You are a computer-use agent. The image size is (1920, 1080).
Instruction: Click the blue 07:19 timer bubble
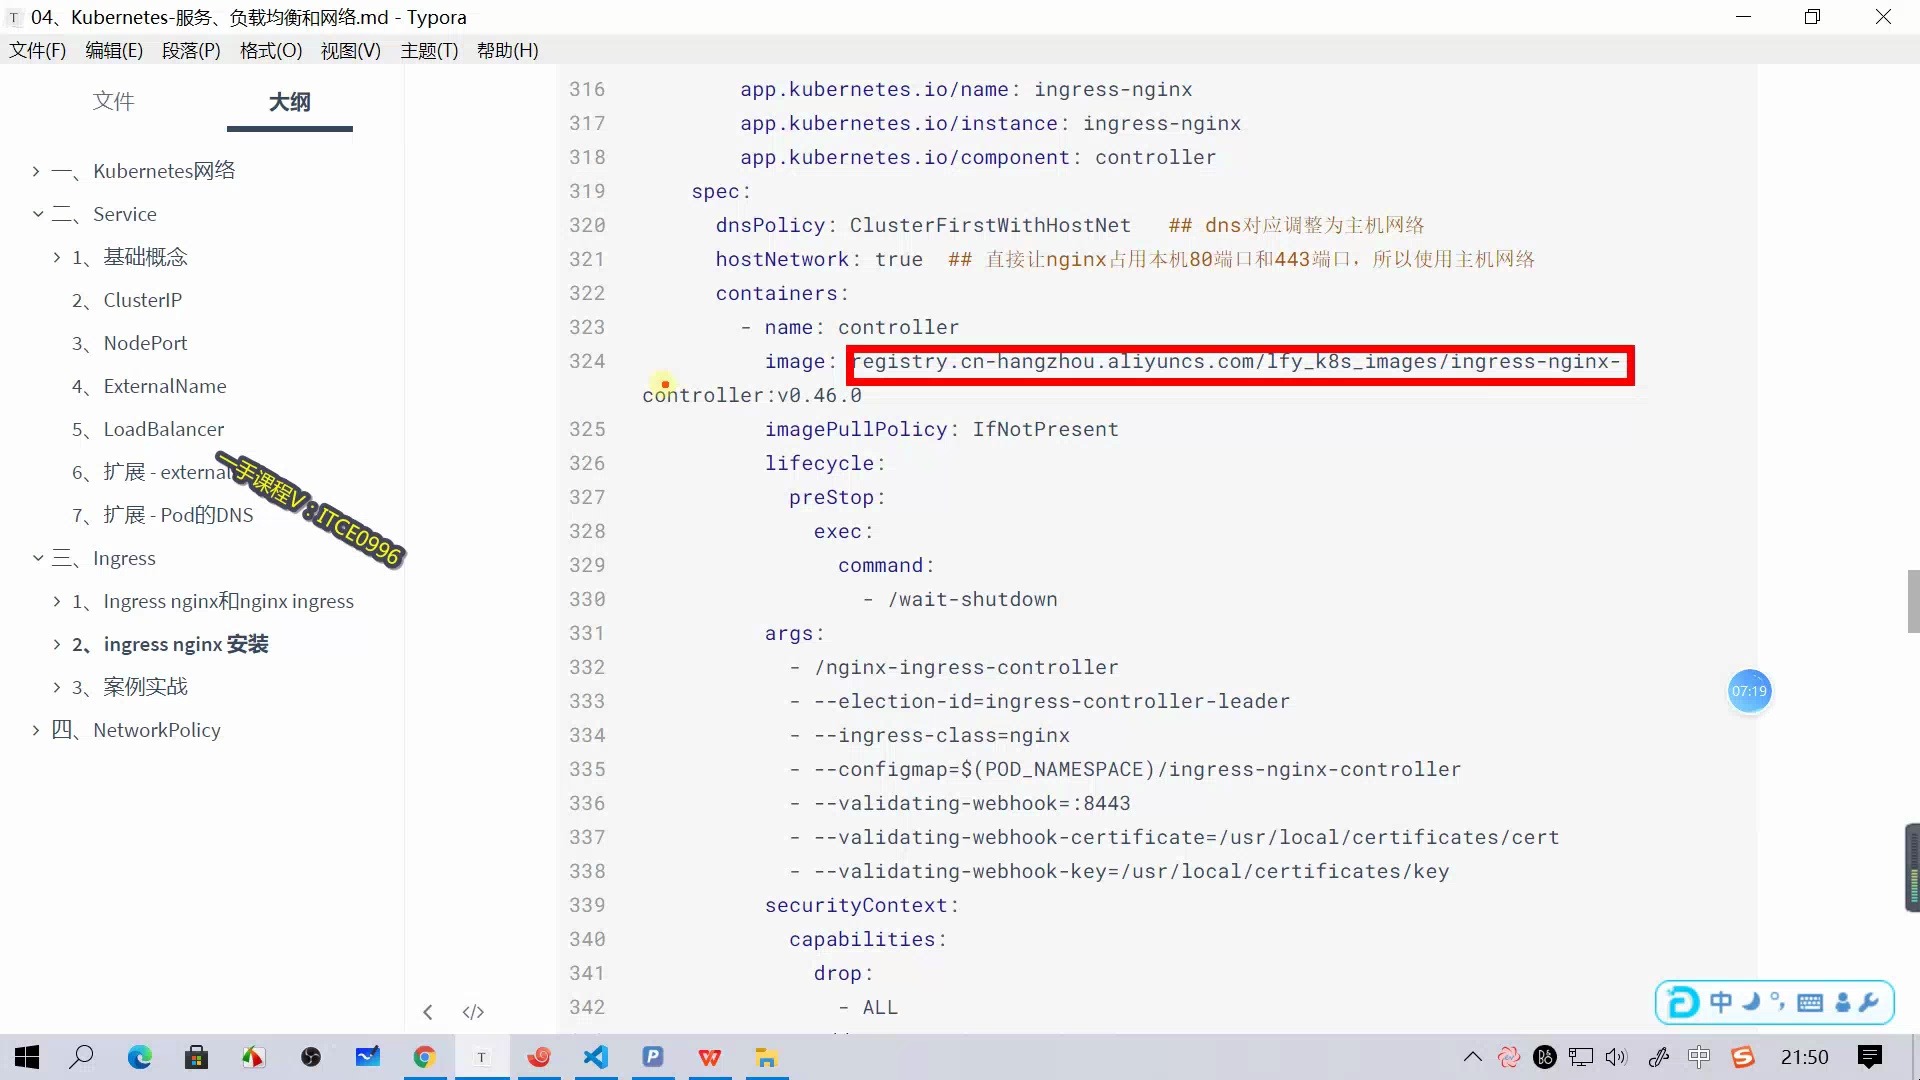point(1749,691)
